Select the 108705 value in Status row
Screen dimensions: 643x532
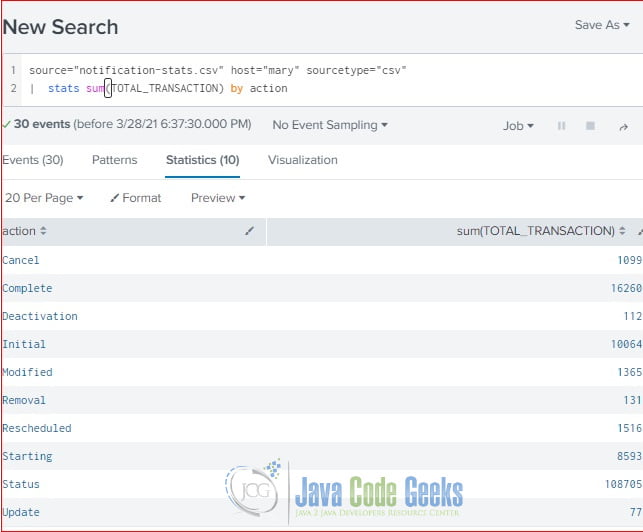(623, 484)
